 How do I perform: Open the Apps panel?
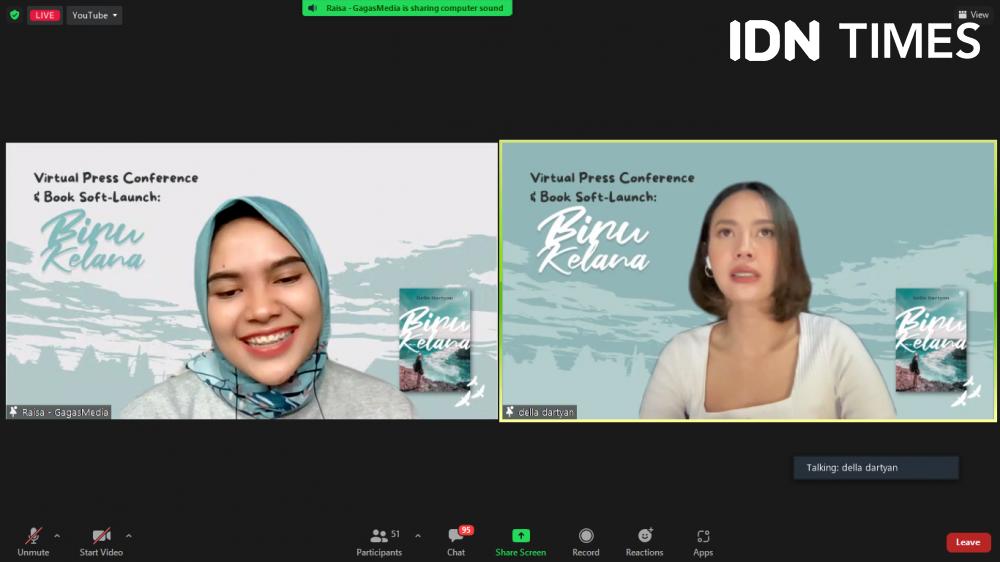point(703,542)
